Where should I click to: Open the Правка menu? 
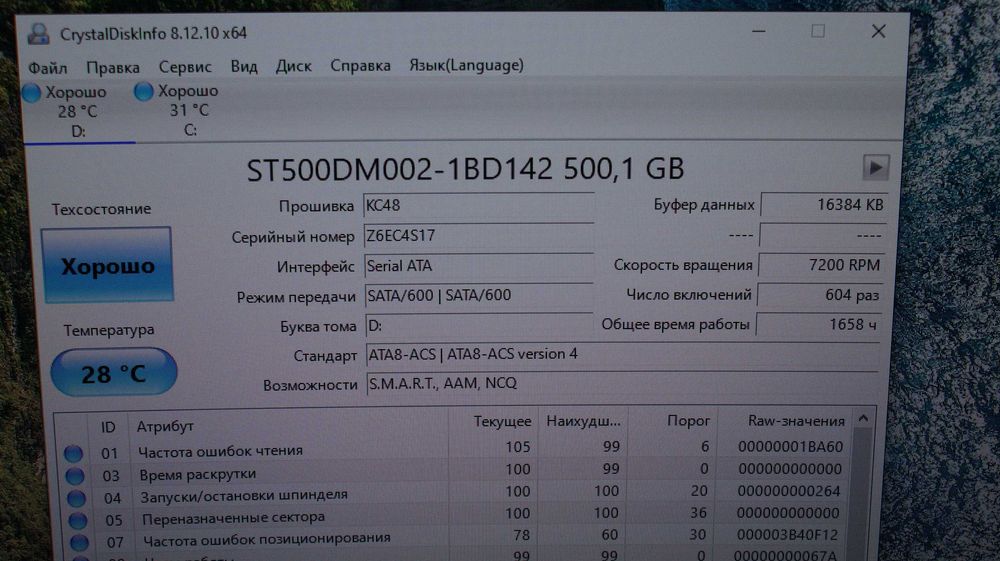pyautogui.click(x=113, y=67)
